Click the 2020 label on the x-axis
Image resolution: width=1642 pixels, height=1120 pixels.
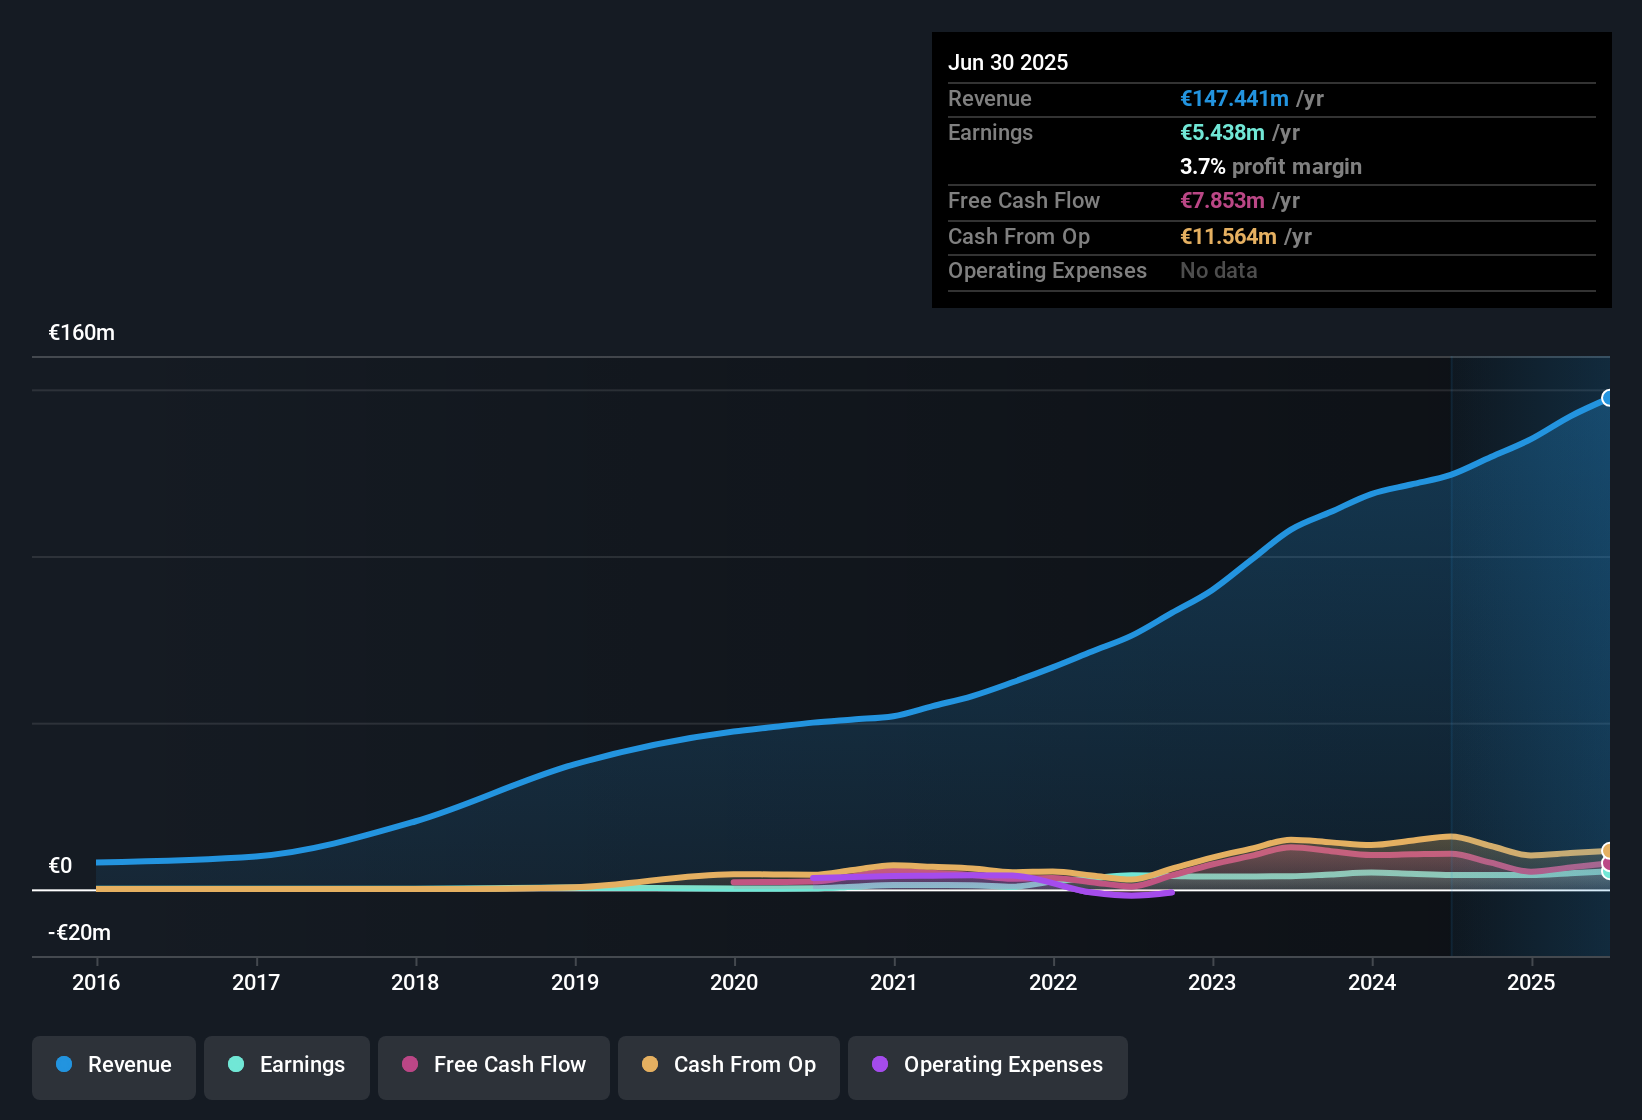point(734,983)
